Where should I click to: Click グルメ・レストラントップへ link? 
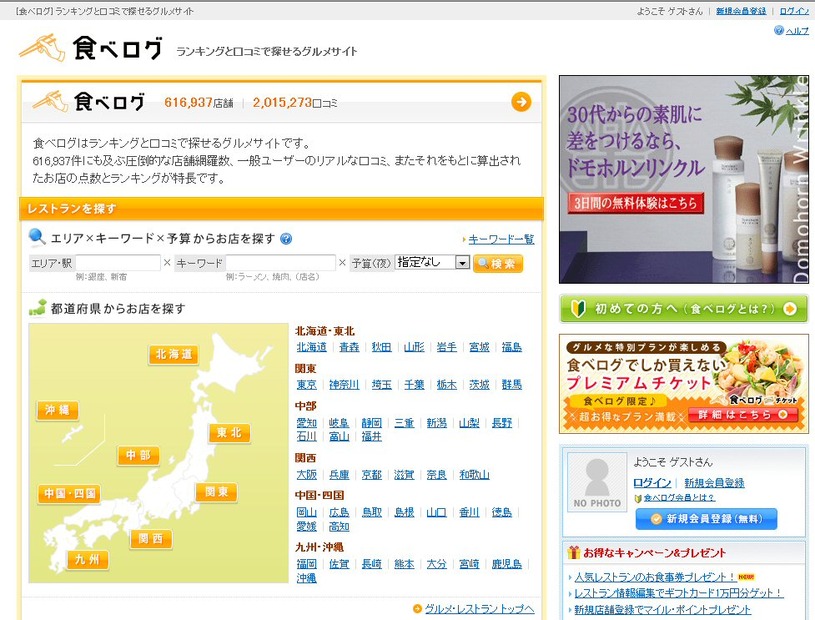[479, 609]
